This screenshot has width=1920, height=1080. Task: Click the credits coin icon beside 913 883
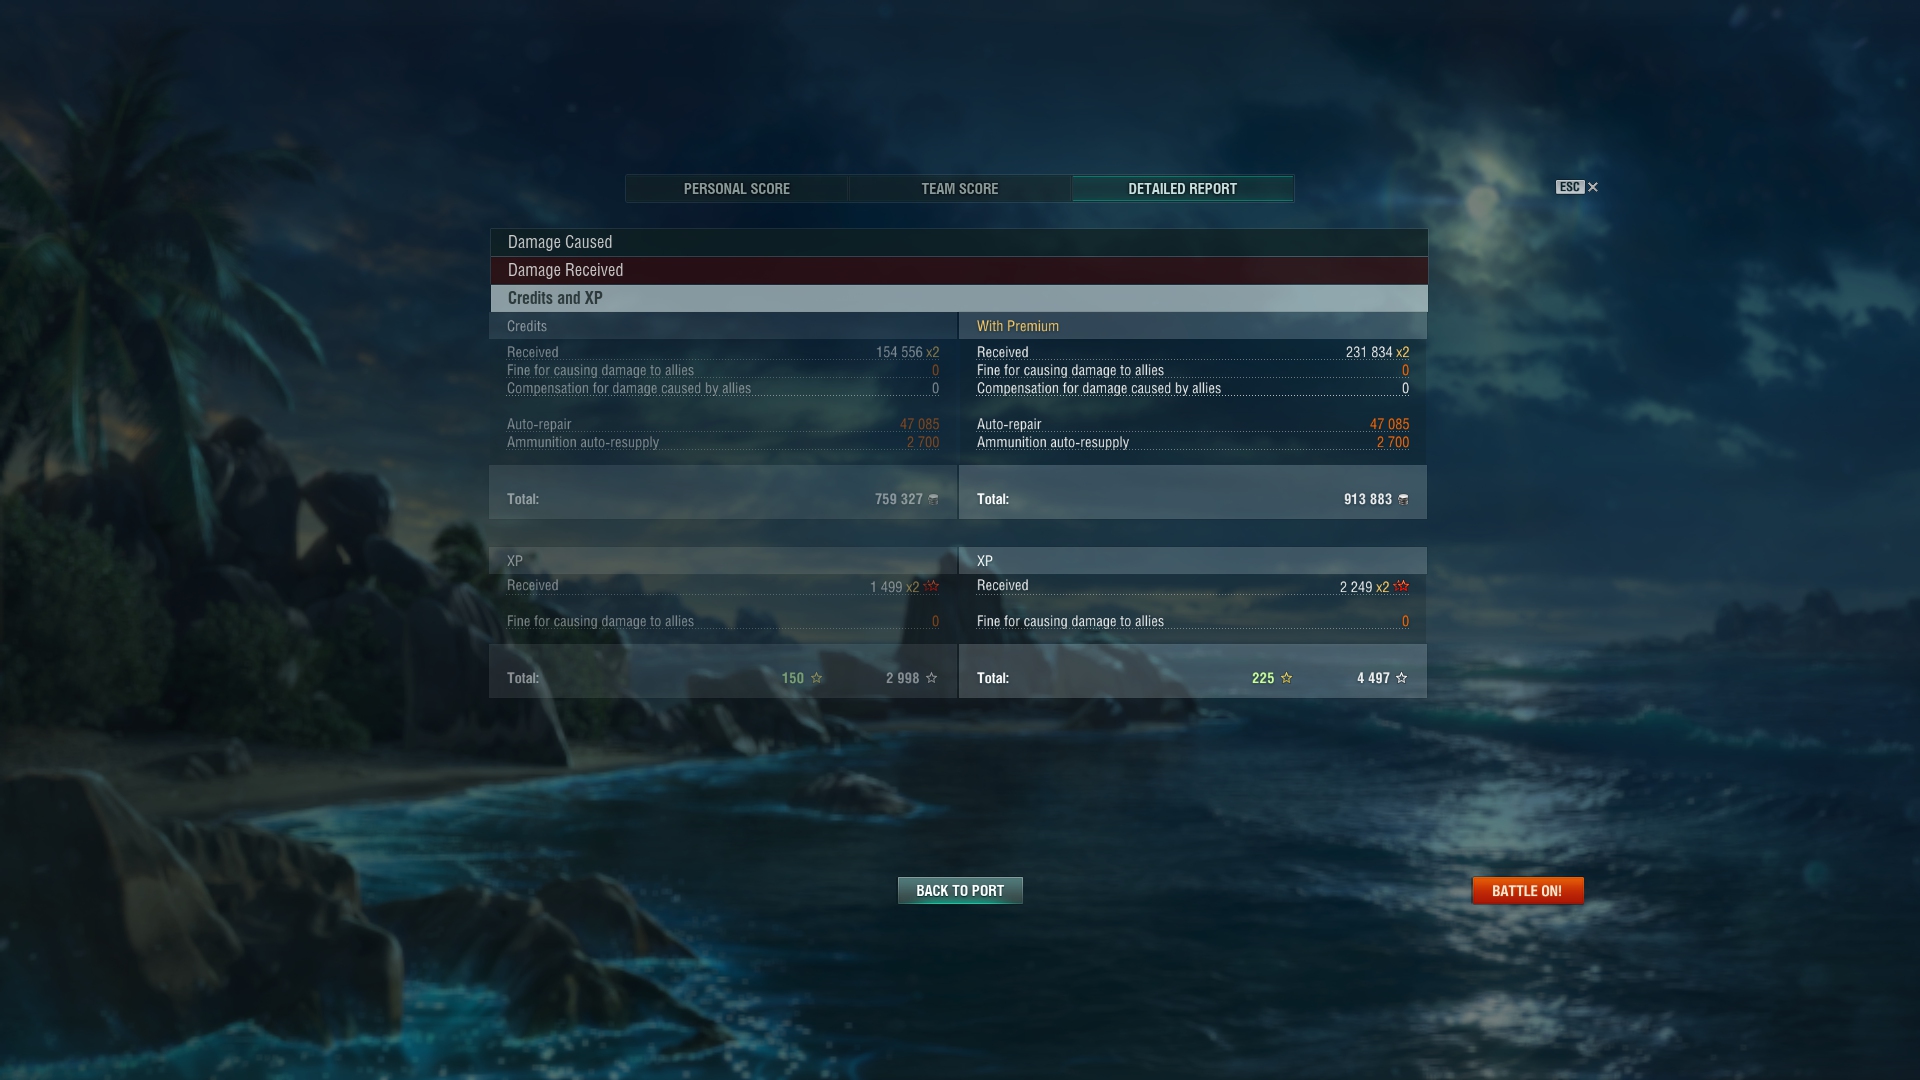pyautogui.click(x=1403, y=499)
